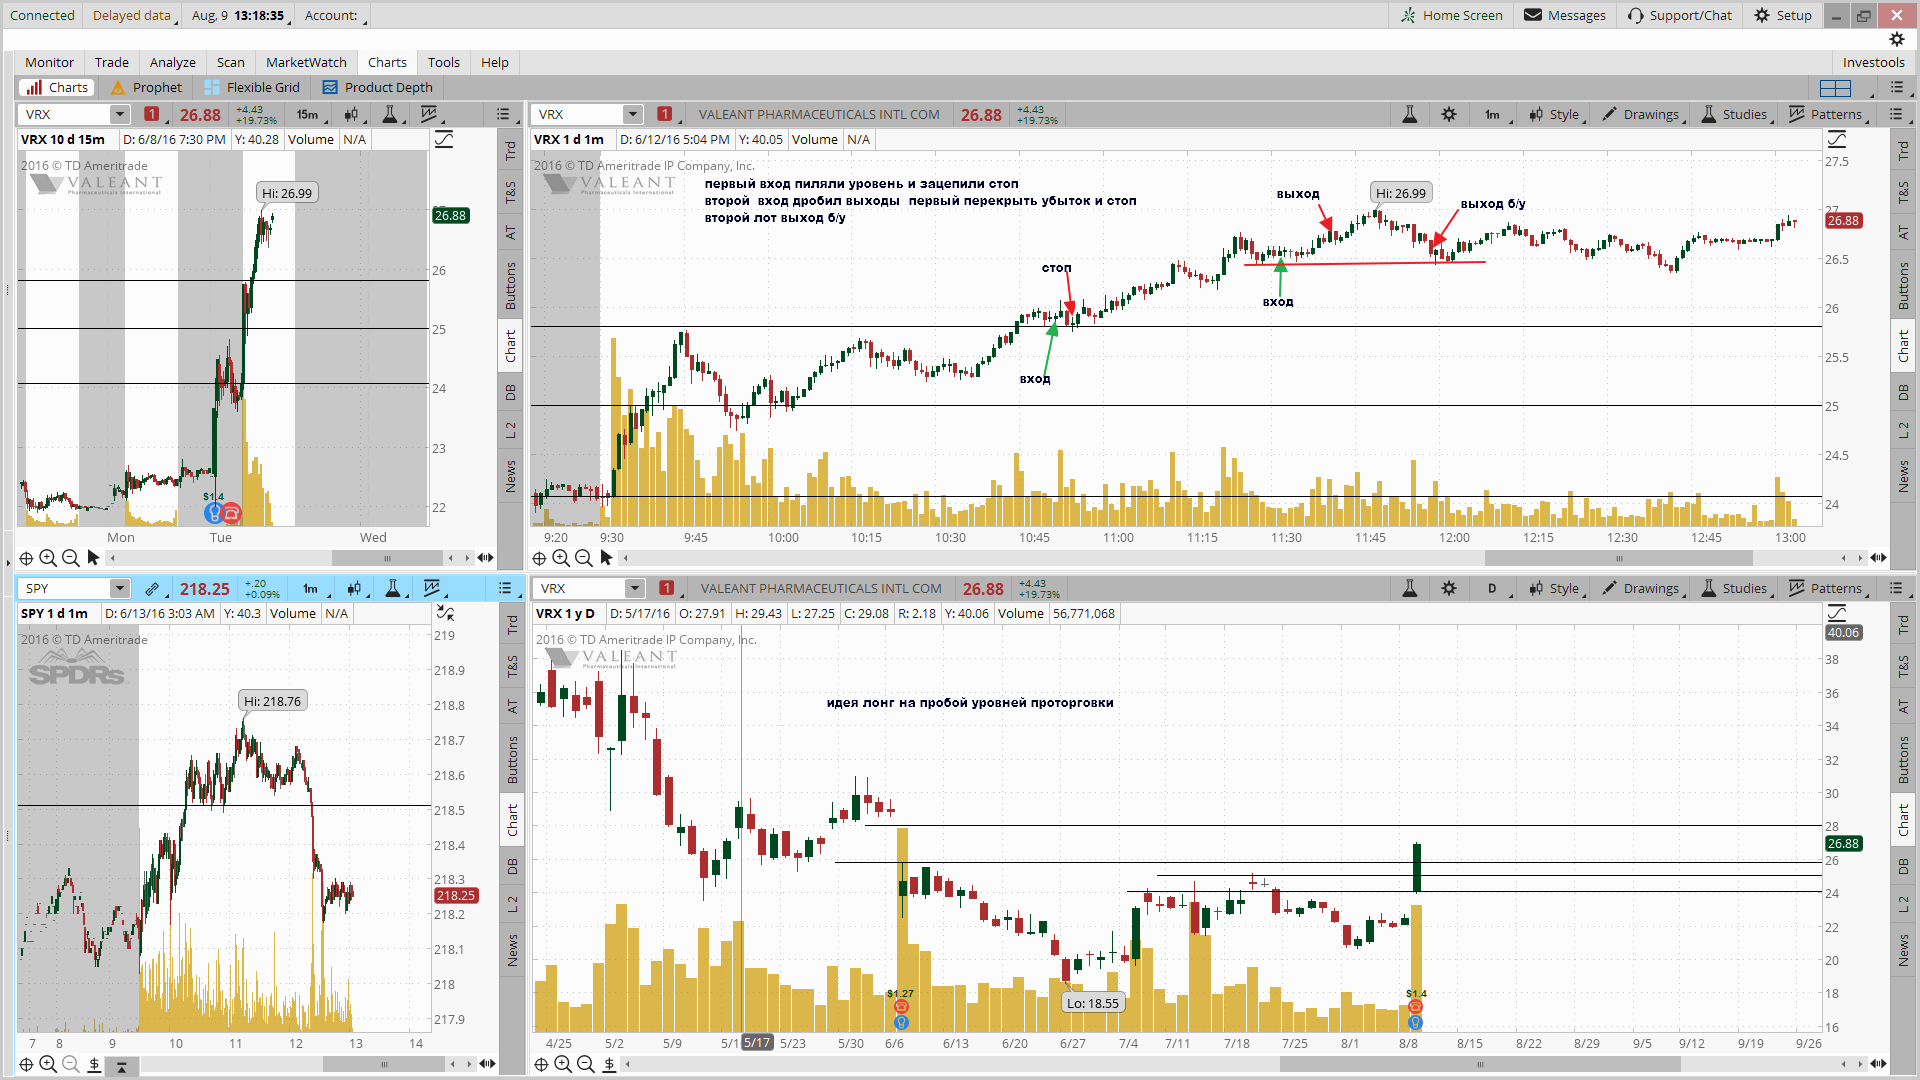The height and width of the screenshot is (1080, 1920).
Task: Open the Analyze tab
Action: [173, 62]
